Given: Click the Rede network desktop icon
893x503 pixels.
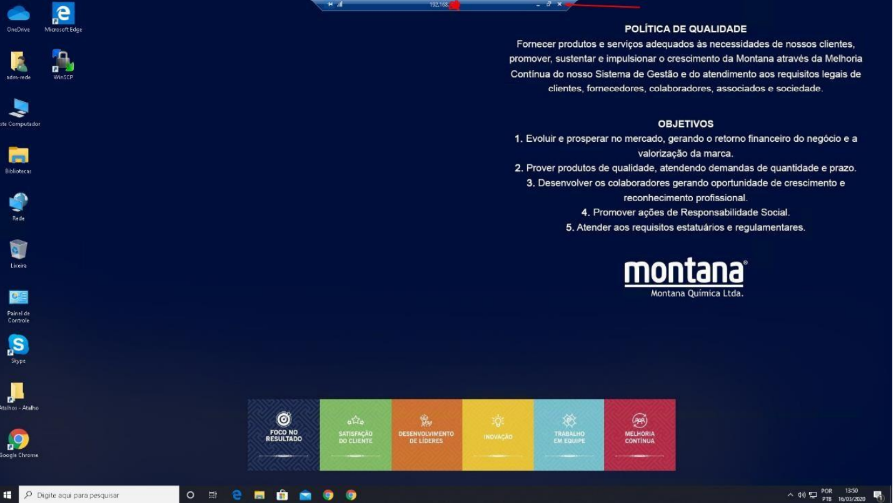Looking at the screenshot, I should (x=18, y=202).
